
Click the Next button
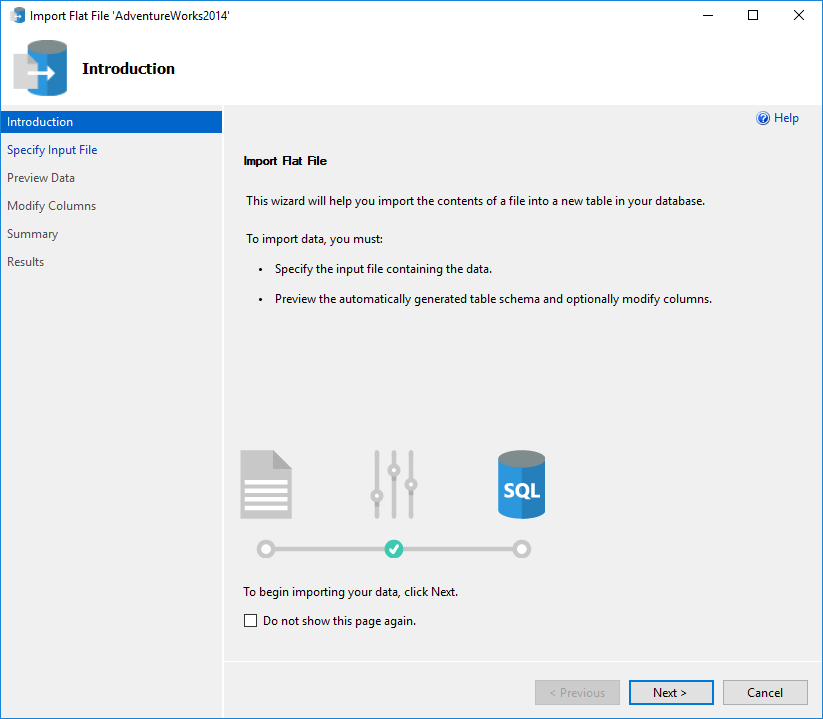pos(671,692)
